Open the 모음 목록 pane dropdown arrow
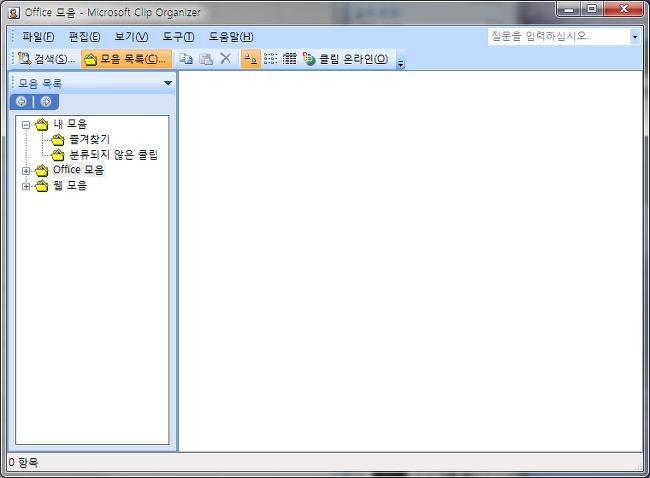 click(168, 83)
